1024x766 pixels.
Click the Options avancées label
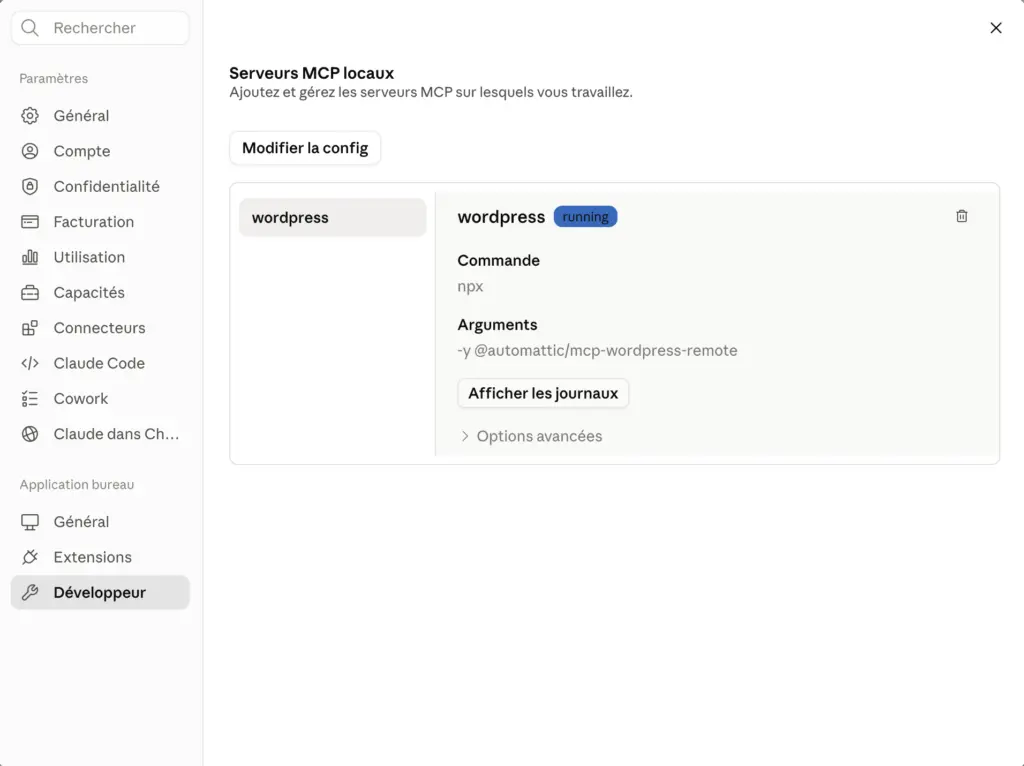(539, 436)
